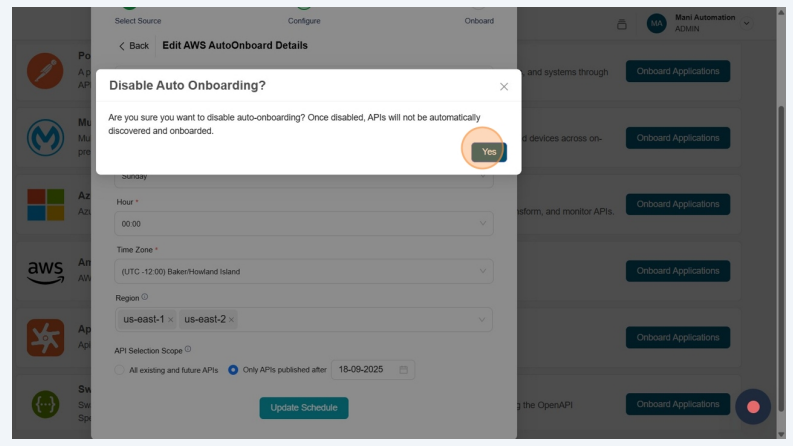Select All existing and future APIs option
The width and height of the screenshot is (793, 446).
coord(121,370)
